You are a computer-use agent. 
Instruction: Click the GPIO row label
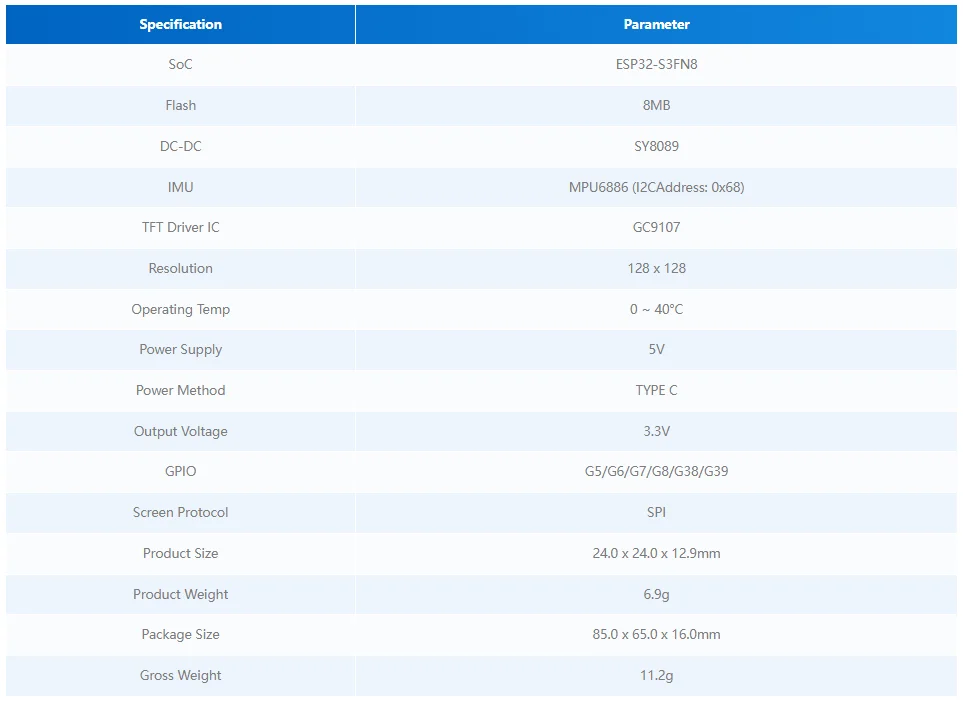181,472
